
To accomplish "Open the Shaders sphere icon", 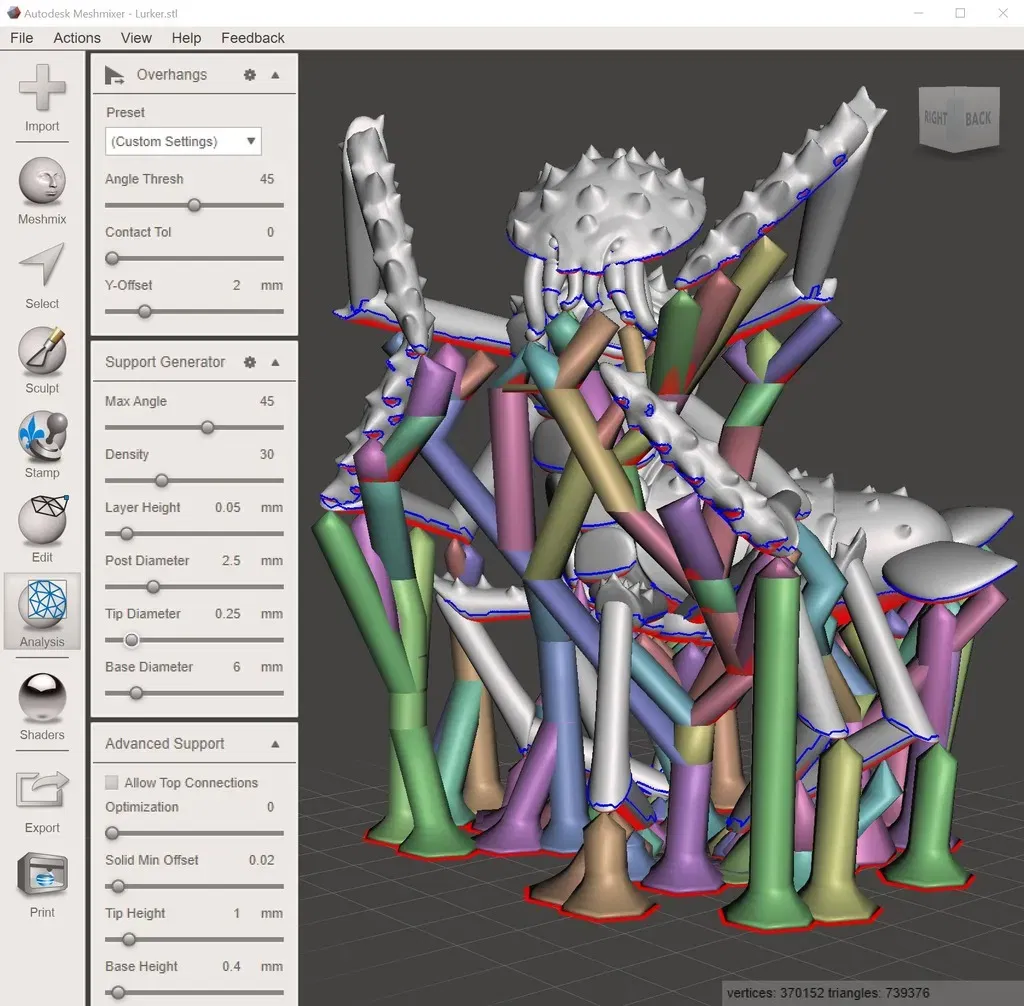I will (42, 696).
